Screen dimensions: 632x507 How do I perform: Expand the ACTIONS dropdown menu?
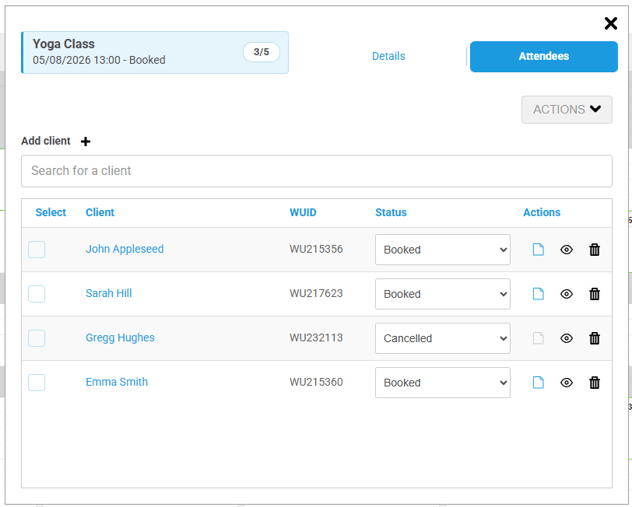[x=567, y=110]
